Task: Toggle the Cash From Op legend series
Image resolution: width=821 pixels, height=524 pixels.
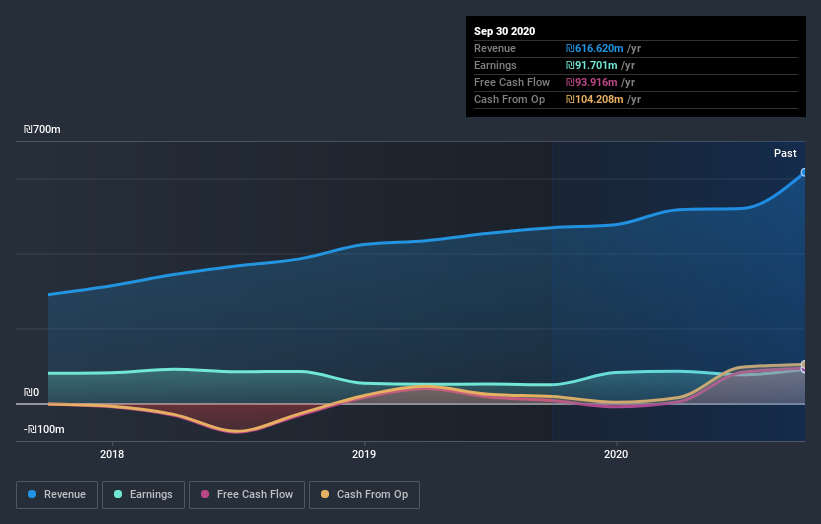Action: [364, 495]
